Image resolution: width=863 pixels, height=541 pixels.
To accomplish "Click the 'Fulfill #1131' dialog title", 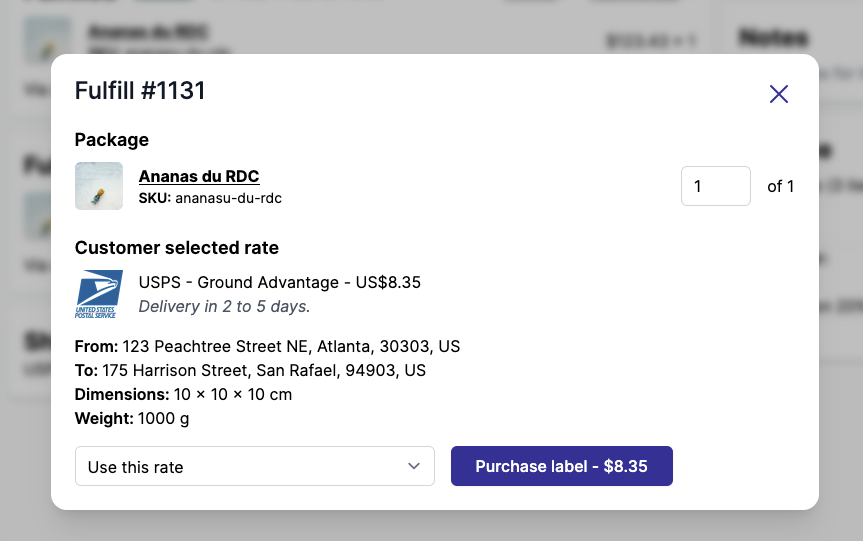I will (140, 91).
